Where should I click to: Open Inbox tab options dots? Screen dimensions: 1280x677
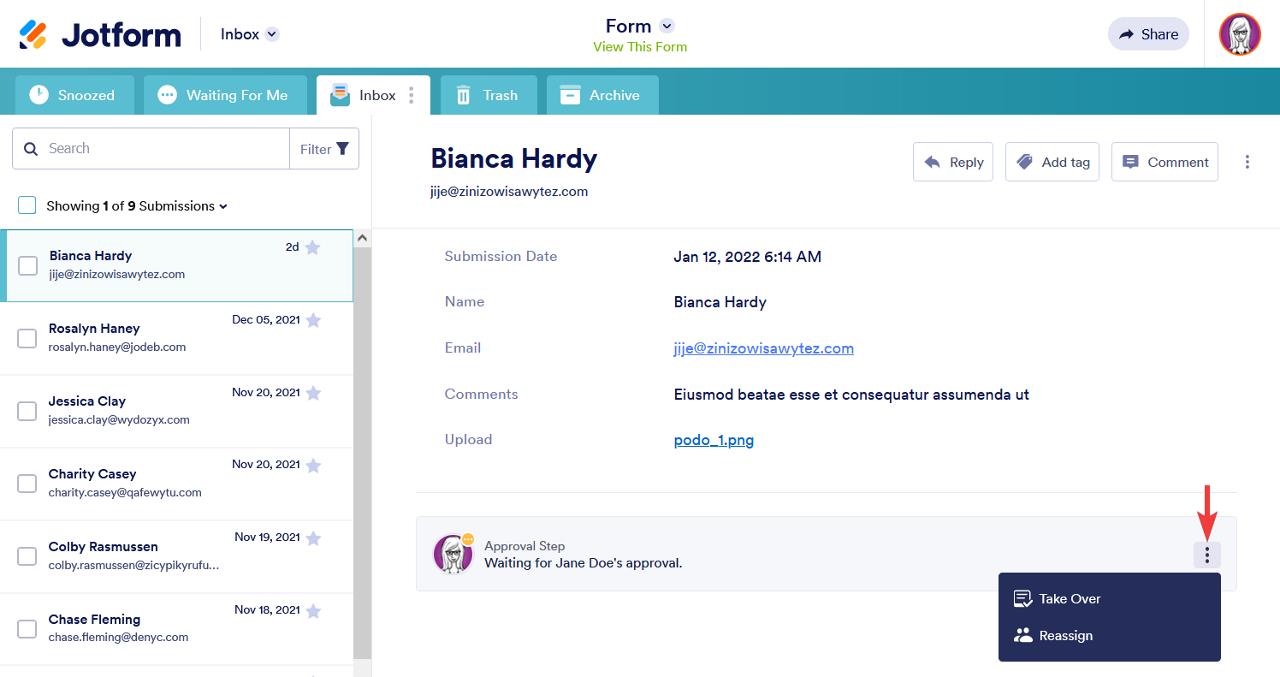point(411,95)
